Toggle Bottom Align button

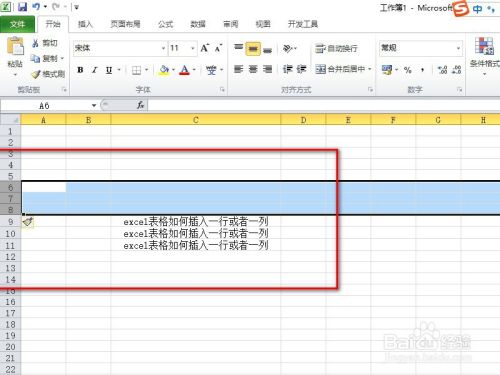pos(267,49)
